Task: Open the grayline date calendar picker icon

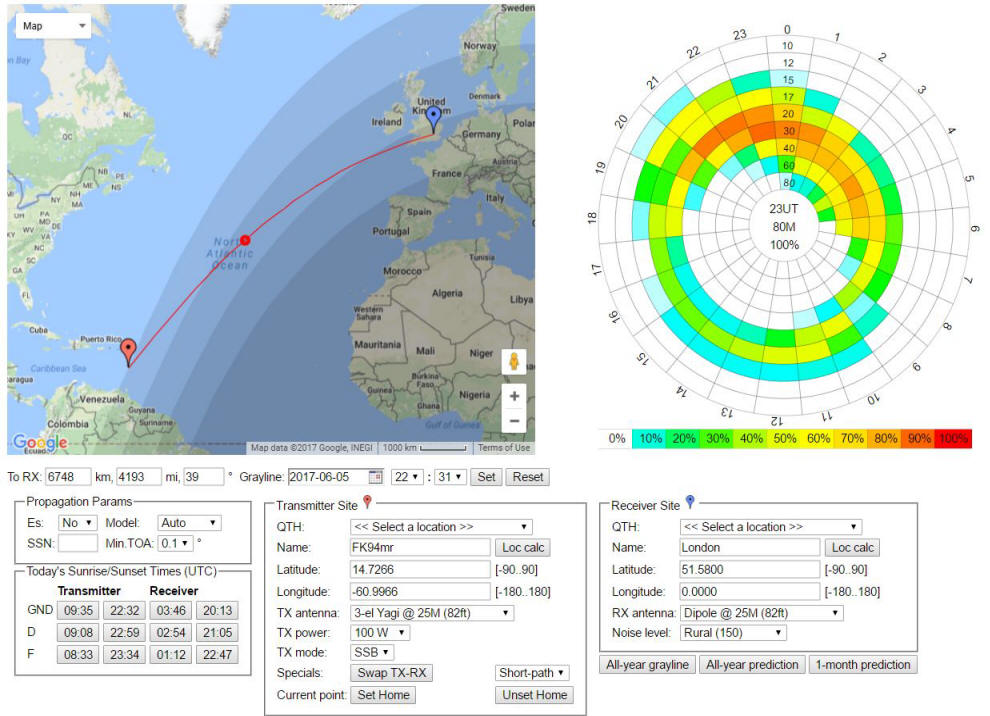Action: (376, 477)
